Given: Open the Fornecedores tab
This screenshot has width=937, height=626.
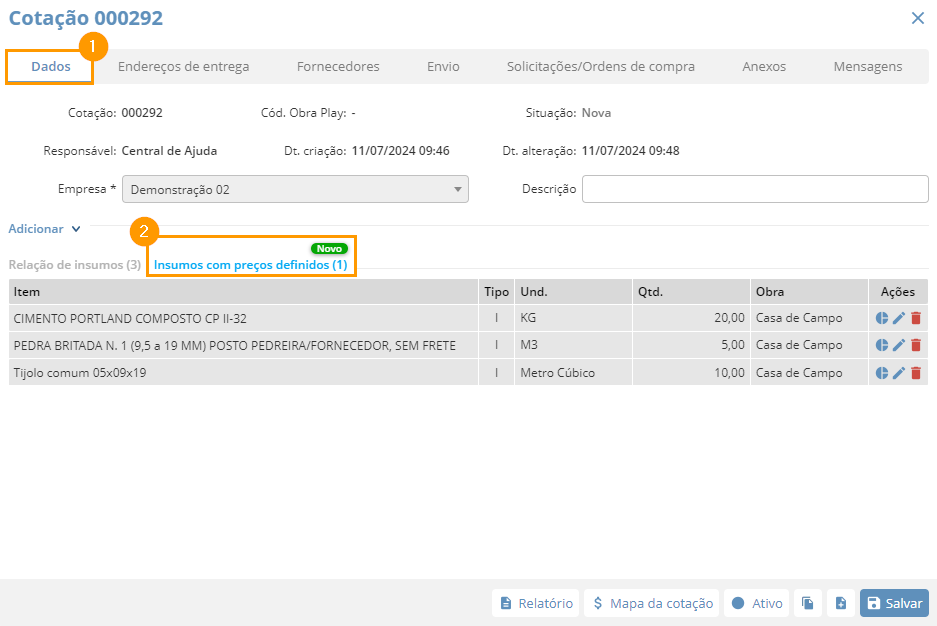Looking at the screenshot, I should pyautogui.click(x=338, y=66).
